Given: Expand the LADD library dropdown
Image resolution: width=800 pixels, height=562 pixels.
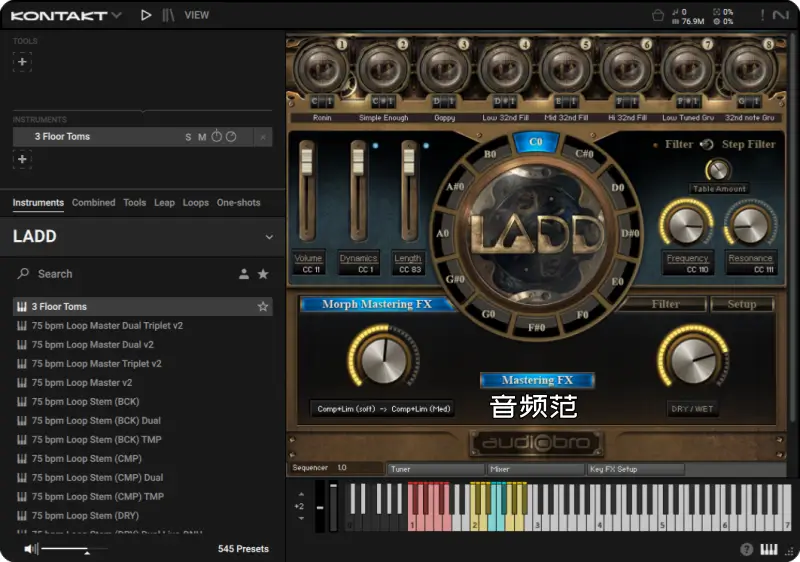Looking at the screenshot, I should tap(268, 237).
